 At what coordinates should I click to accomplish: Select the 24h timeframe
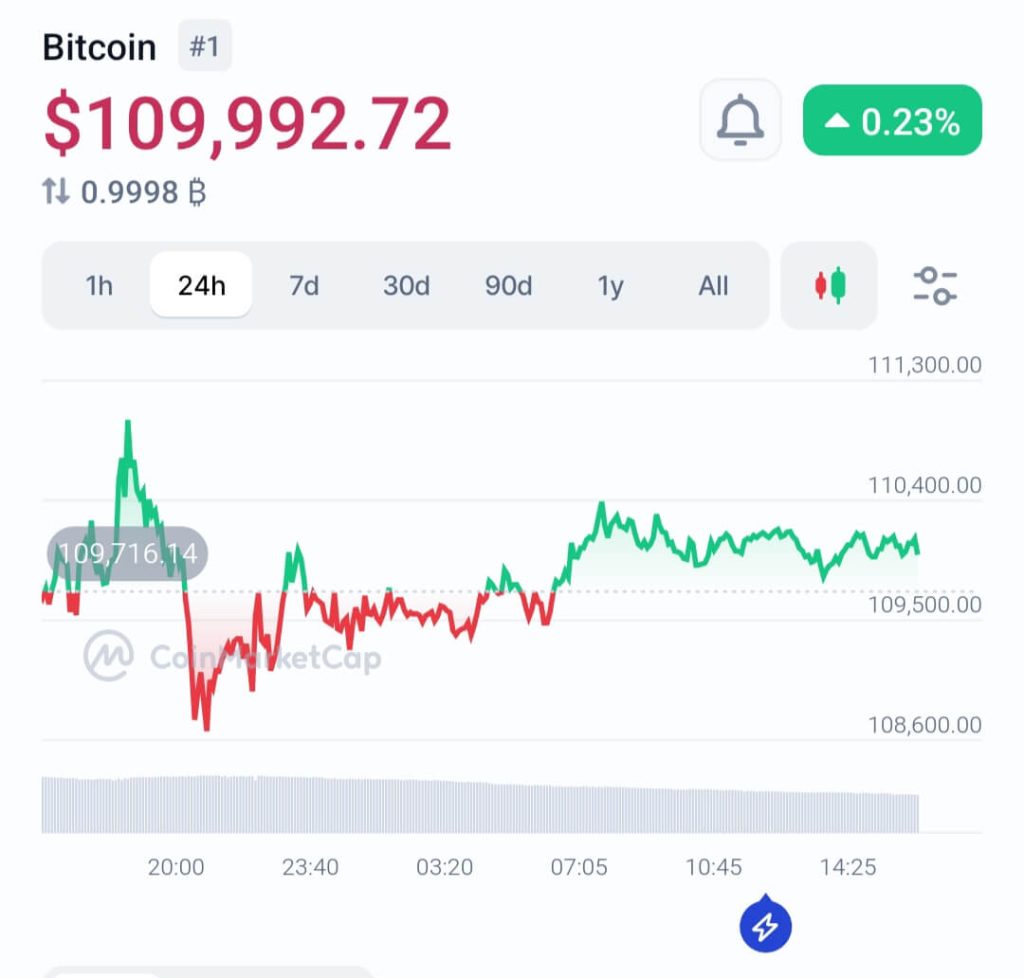[x=201, y=285]
